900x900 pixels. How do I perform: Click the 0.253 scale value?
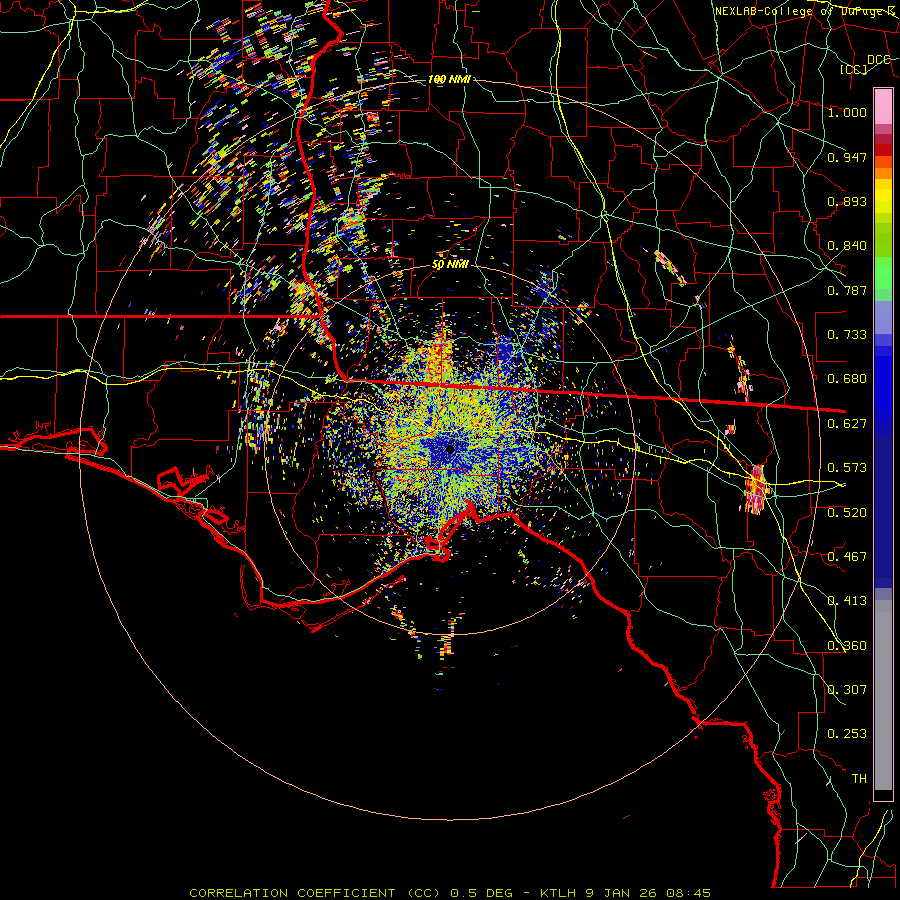(847, 734)
